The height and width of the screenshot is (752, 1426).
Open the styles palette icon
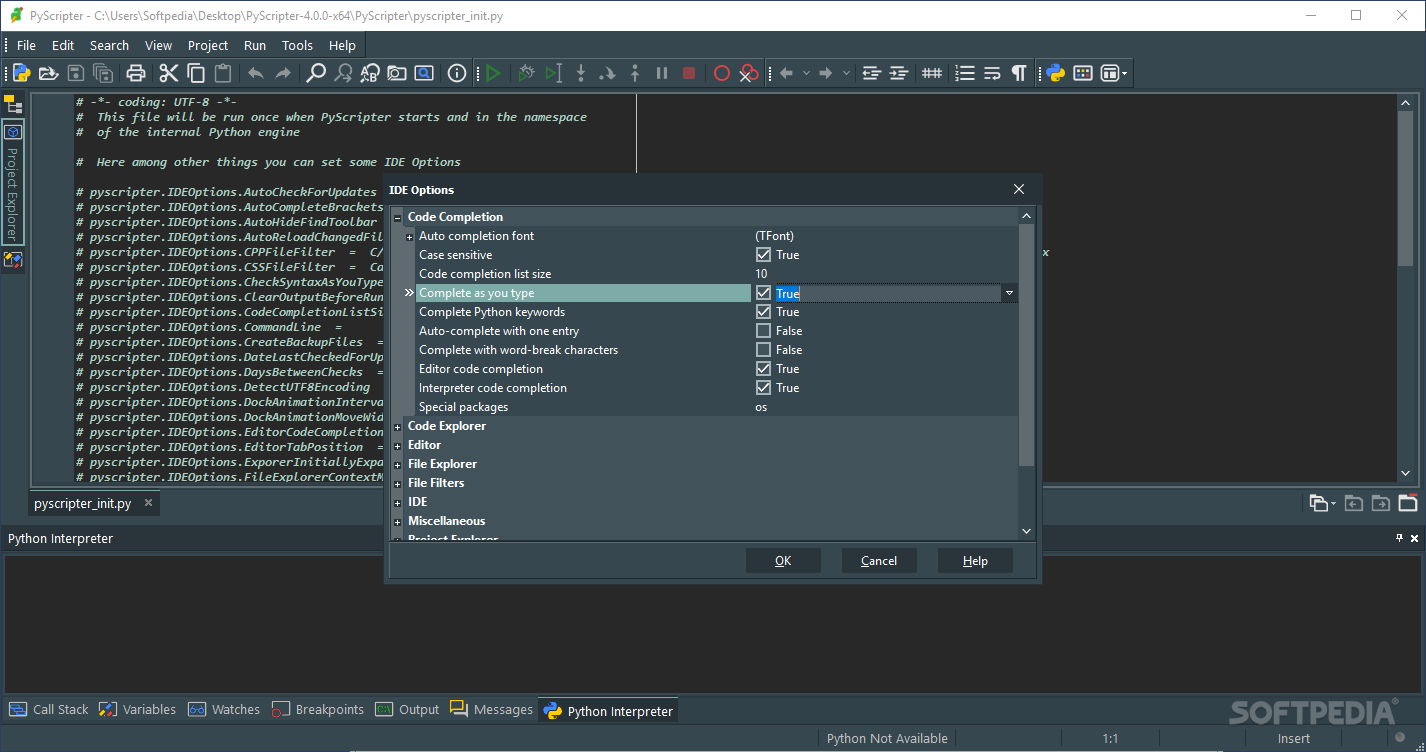point(1083,73)
